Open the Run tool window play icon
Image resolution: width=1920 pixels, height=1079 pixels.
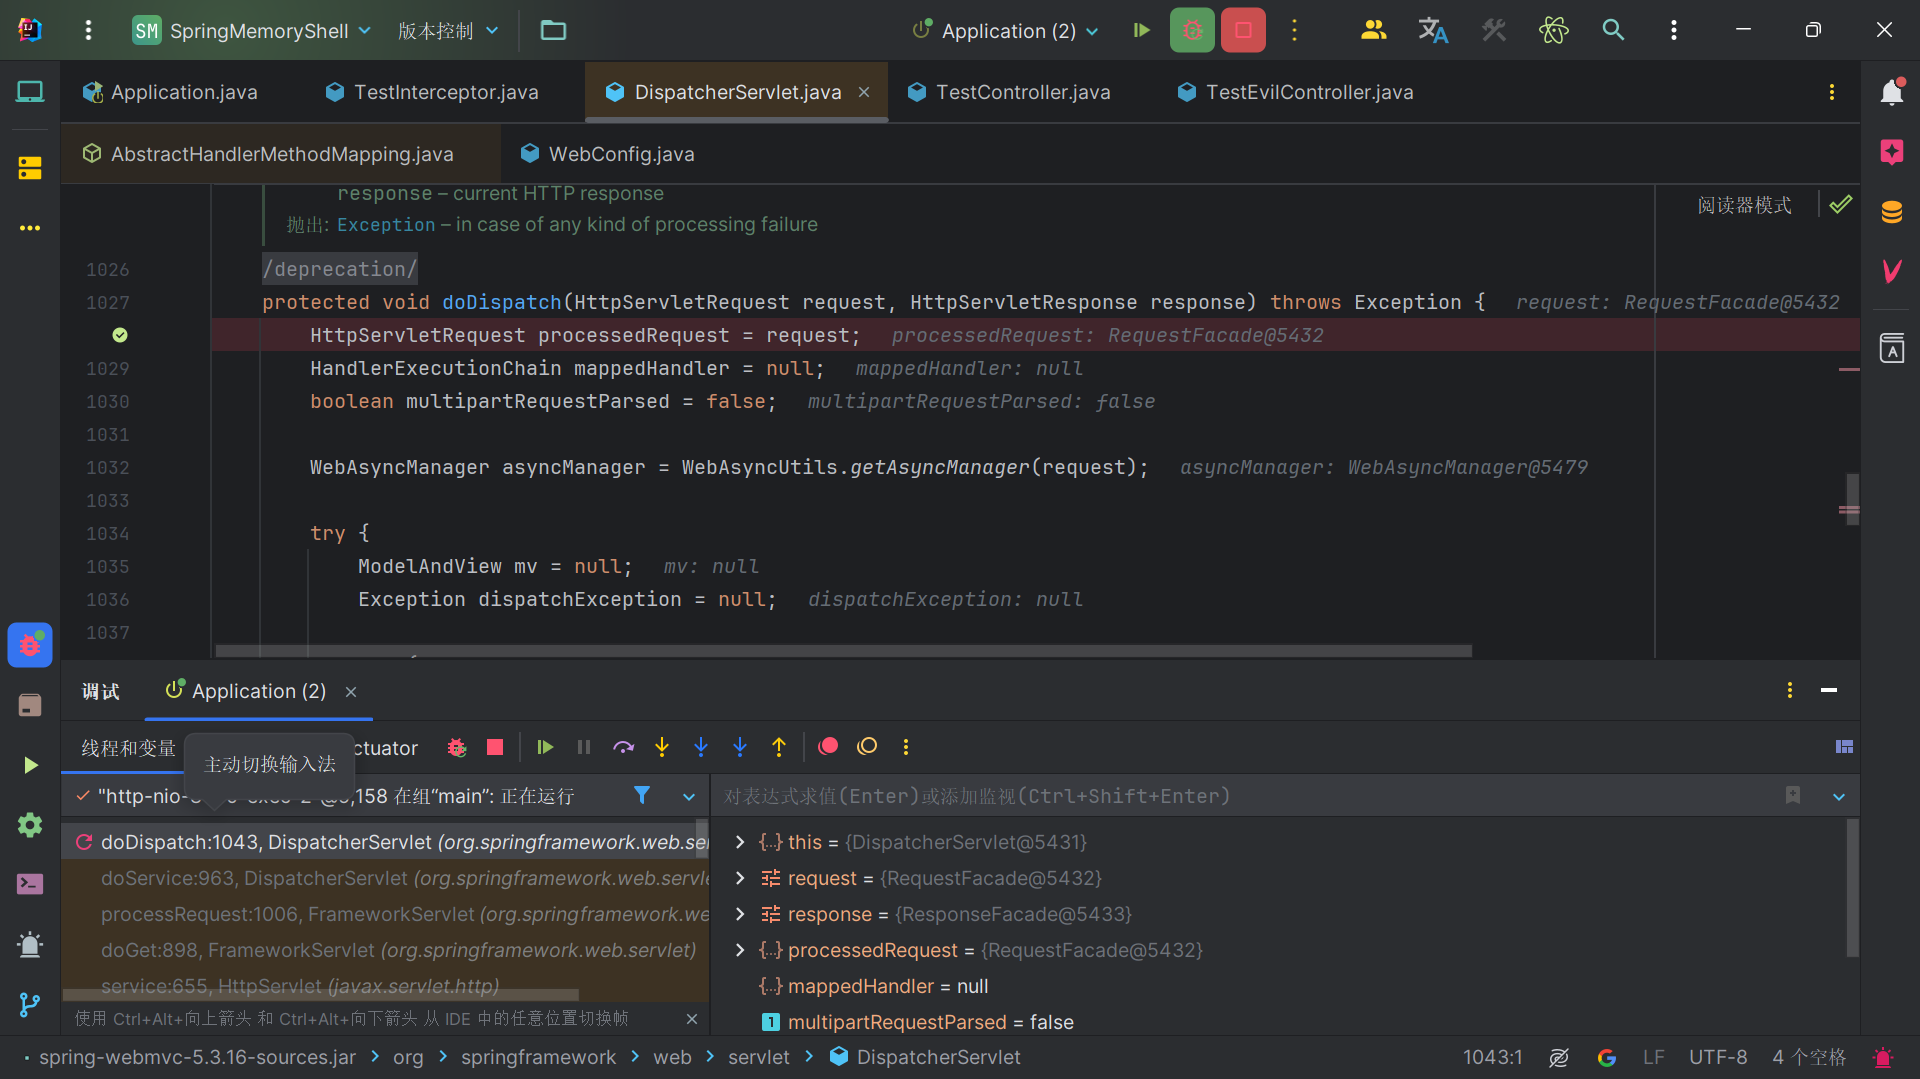point(30,765)
